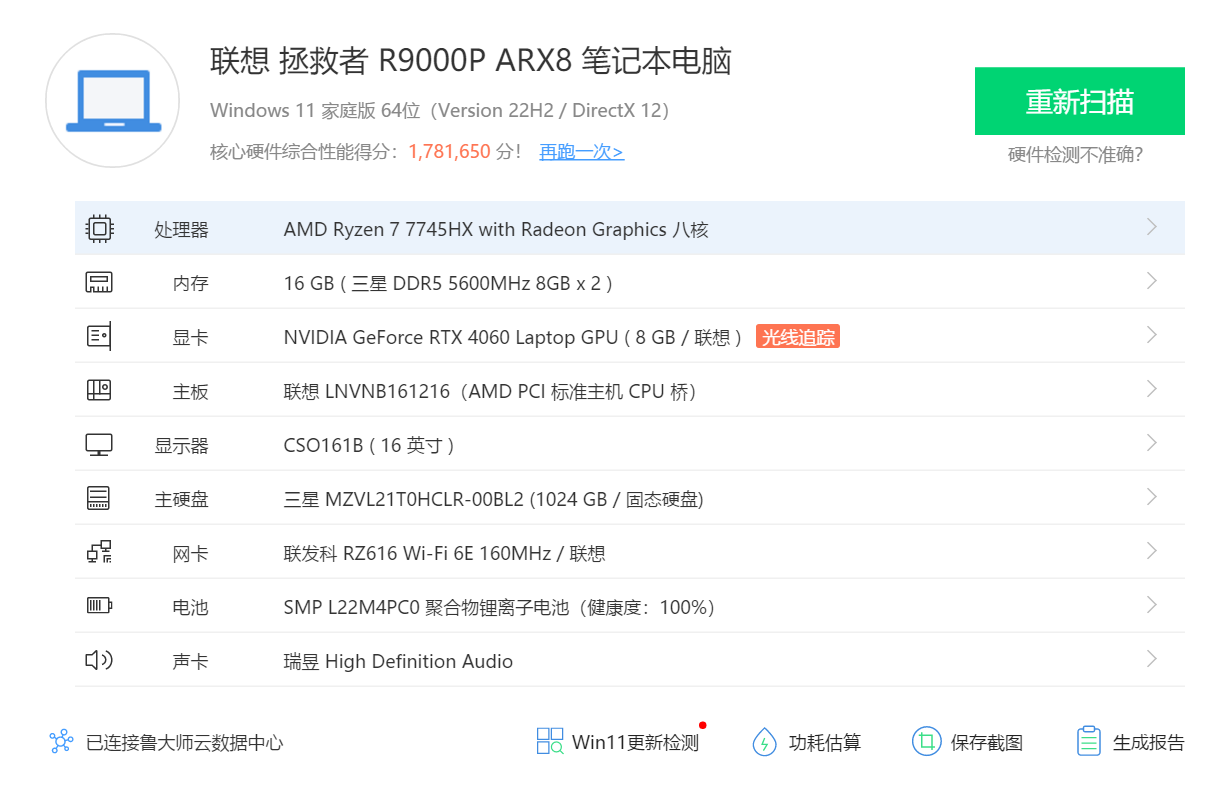Select the 显卡 label

click(x=190, y=338)
